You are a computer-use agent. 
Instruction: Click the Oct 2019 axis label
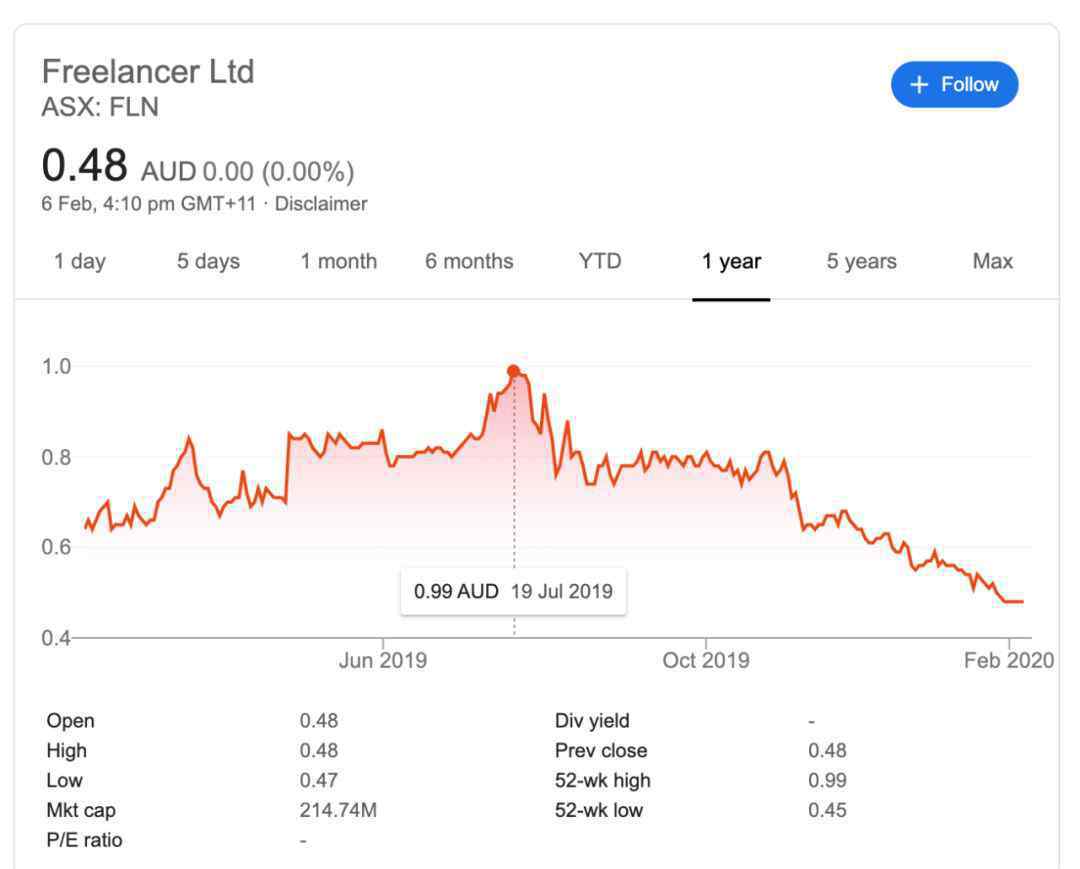(706, 661)
